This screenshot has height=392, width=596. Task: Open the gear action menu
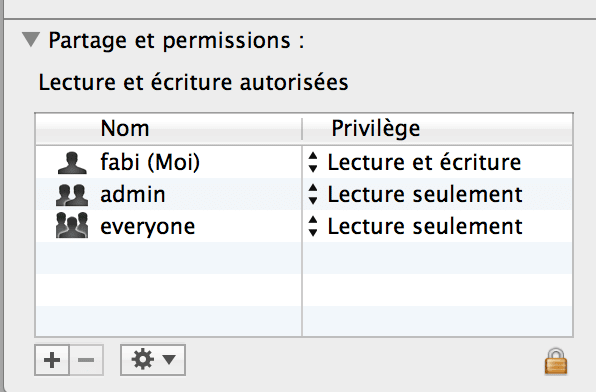(153, 360)
